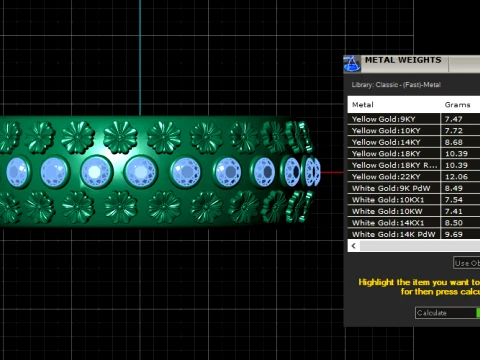Click the scrollbar left arrow in metal list
480x360 pixels.
click(x=354, y=246)
